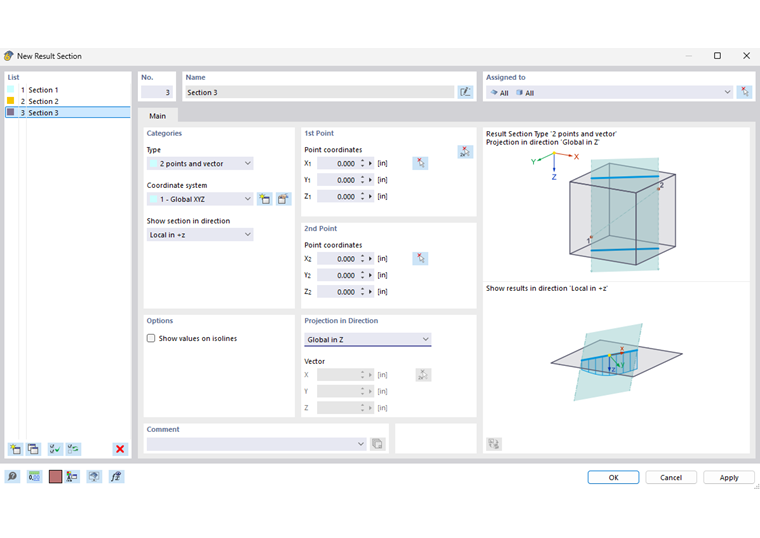The height and width of the screenshot is (538, 760).
Task: Expand the Assigned to dropdown
Action: [x=727, y=92]
